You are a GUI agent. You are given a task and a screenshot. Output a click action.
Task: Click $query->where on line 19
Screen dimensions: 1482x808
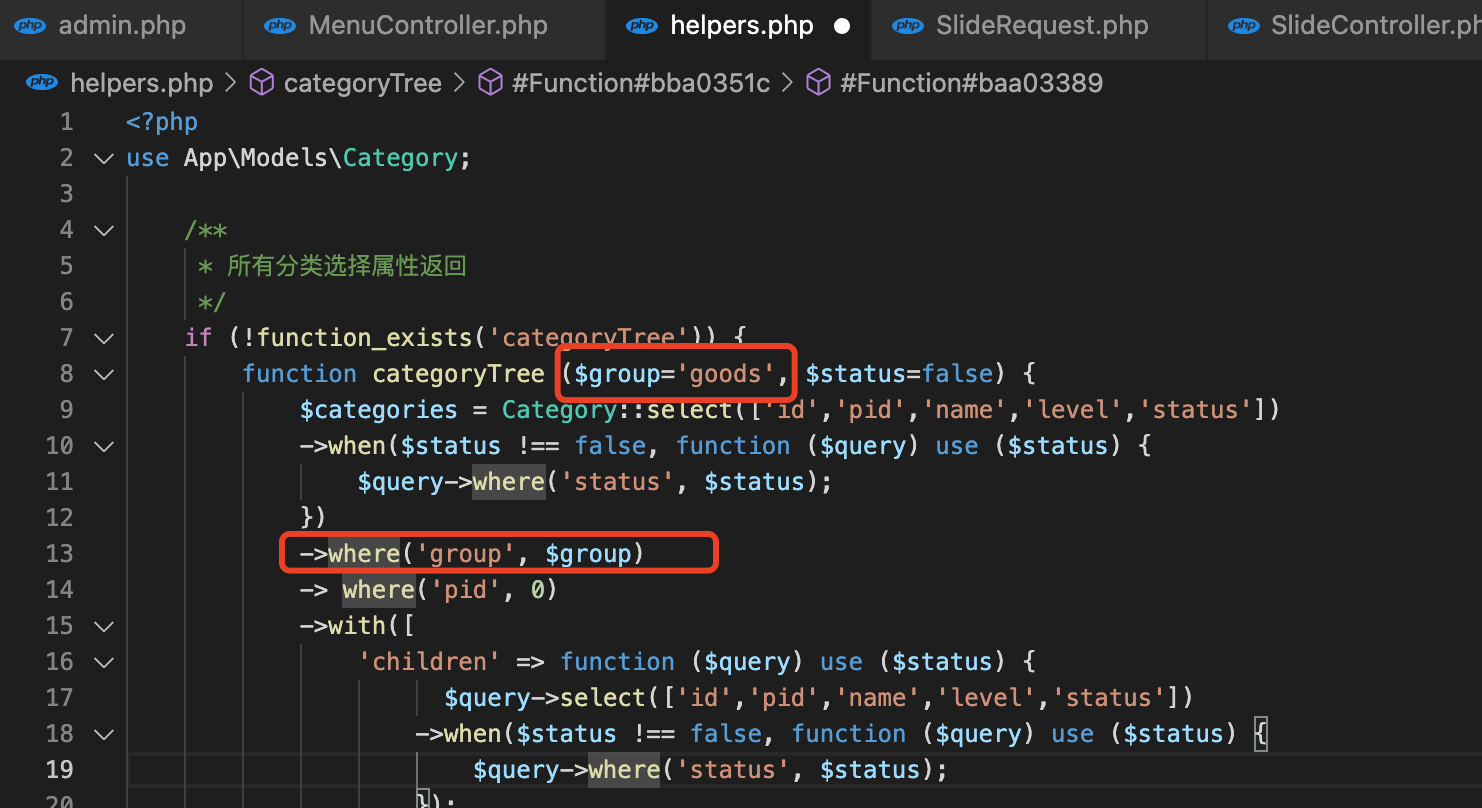(x=566, y=770)
